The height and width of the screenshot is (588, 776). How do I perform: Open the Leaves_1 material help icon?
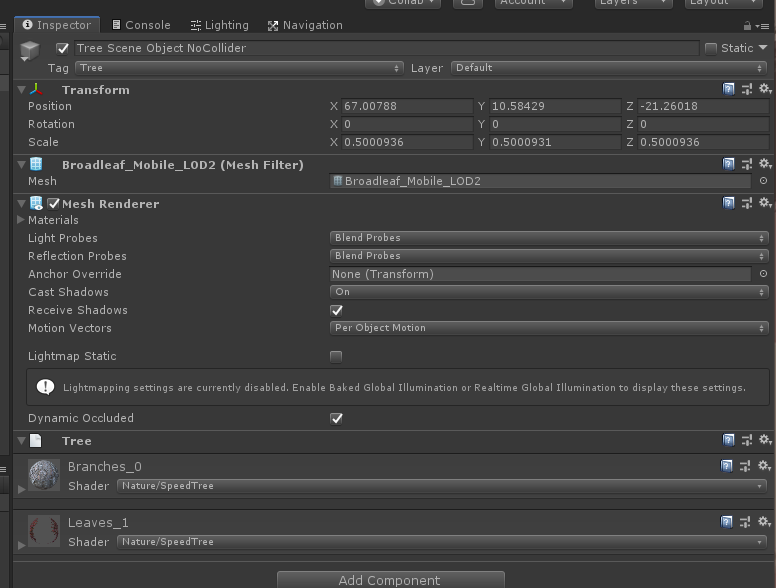pyautogui.click(x=729, y=522)
